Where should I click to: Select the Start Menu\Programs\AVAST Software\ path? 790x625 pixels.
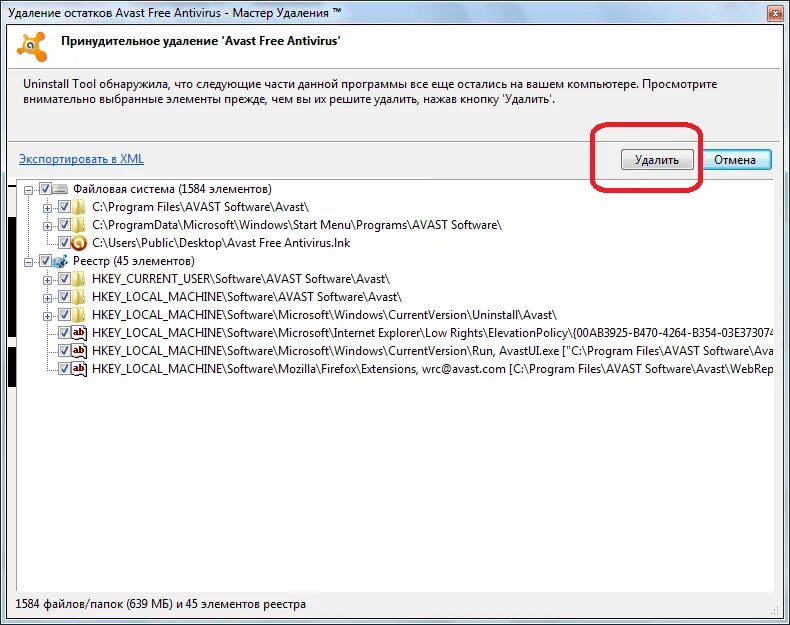(x=297, y=225)
